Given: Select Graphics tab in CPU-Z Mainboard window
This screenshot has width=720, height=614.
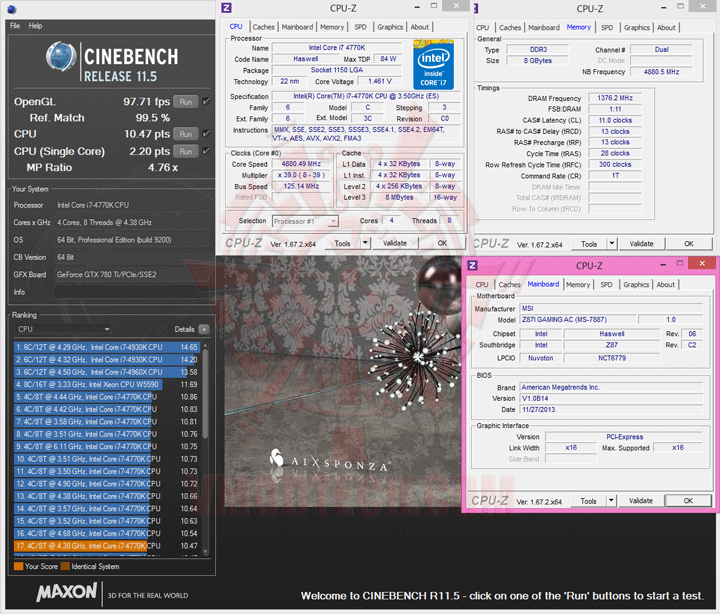Looking at the screenshot, I should [636, 285].
